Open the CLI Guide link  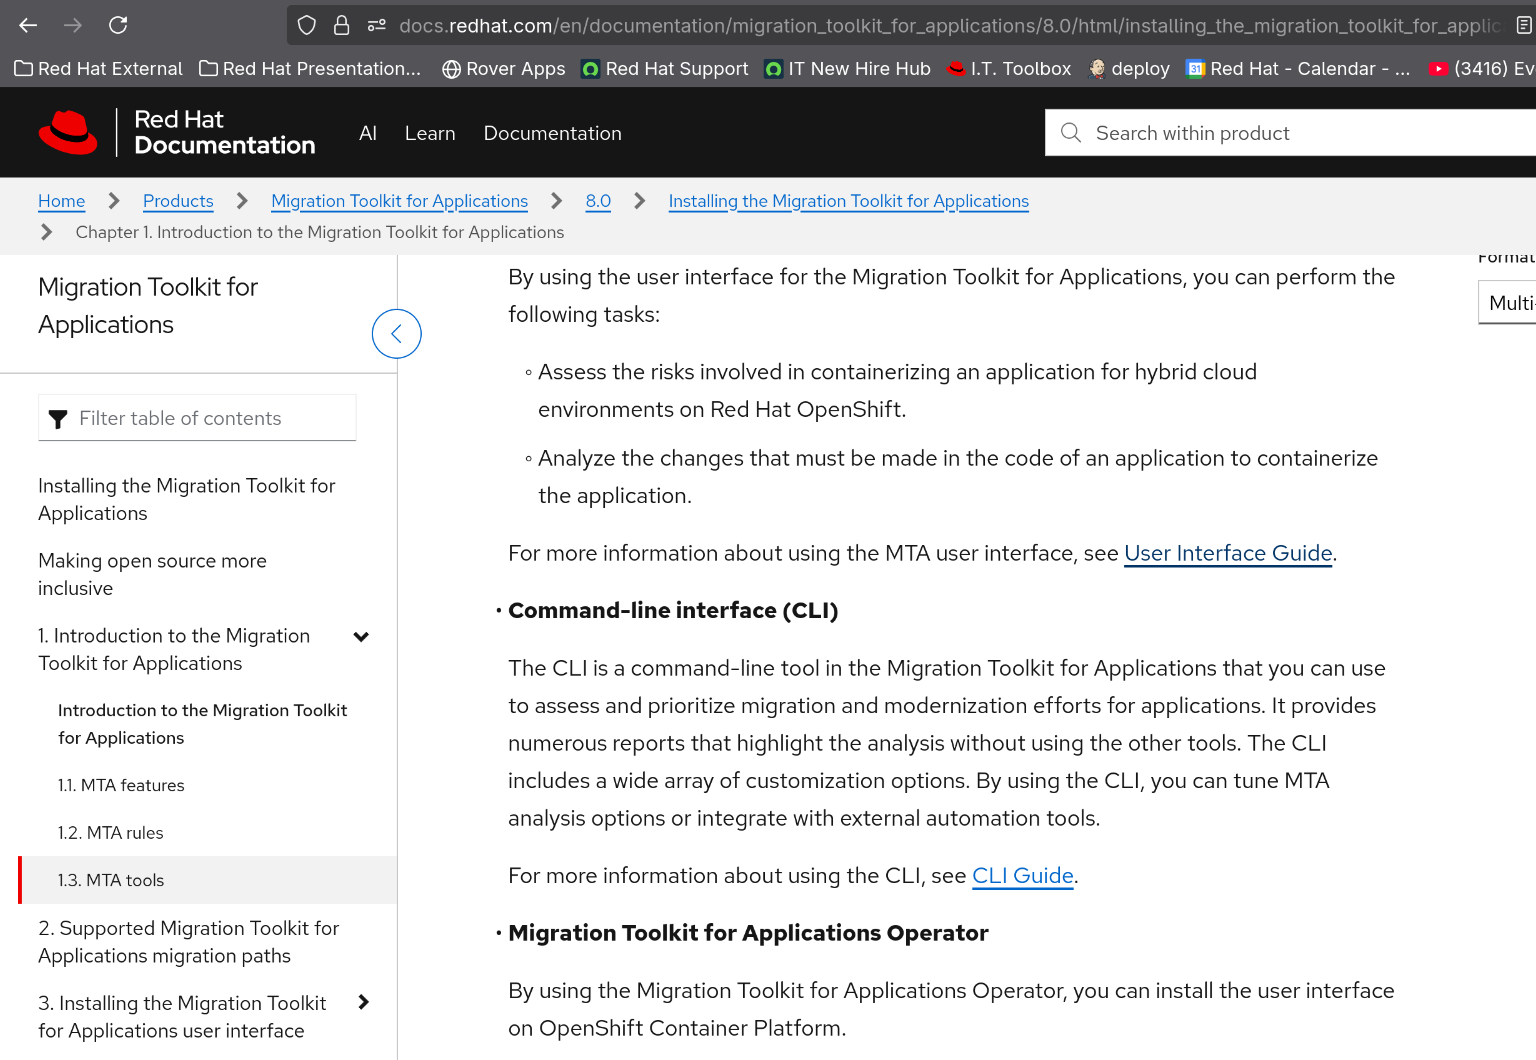pyautogui.click(x=1022, y=876)
